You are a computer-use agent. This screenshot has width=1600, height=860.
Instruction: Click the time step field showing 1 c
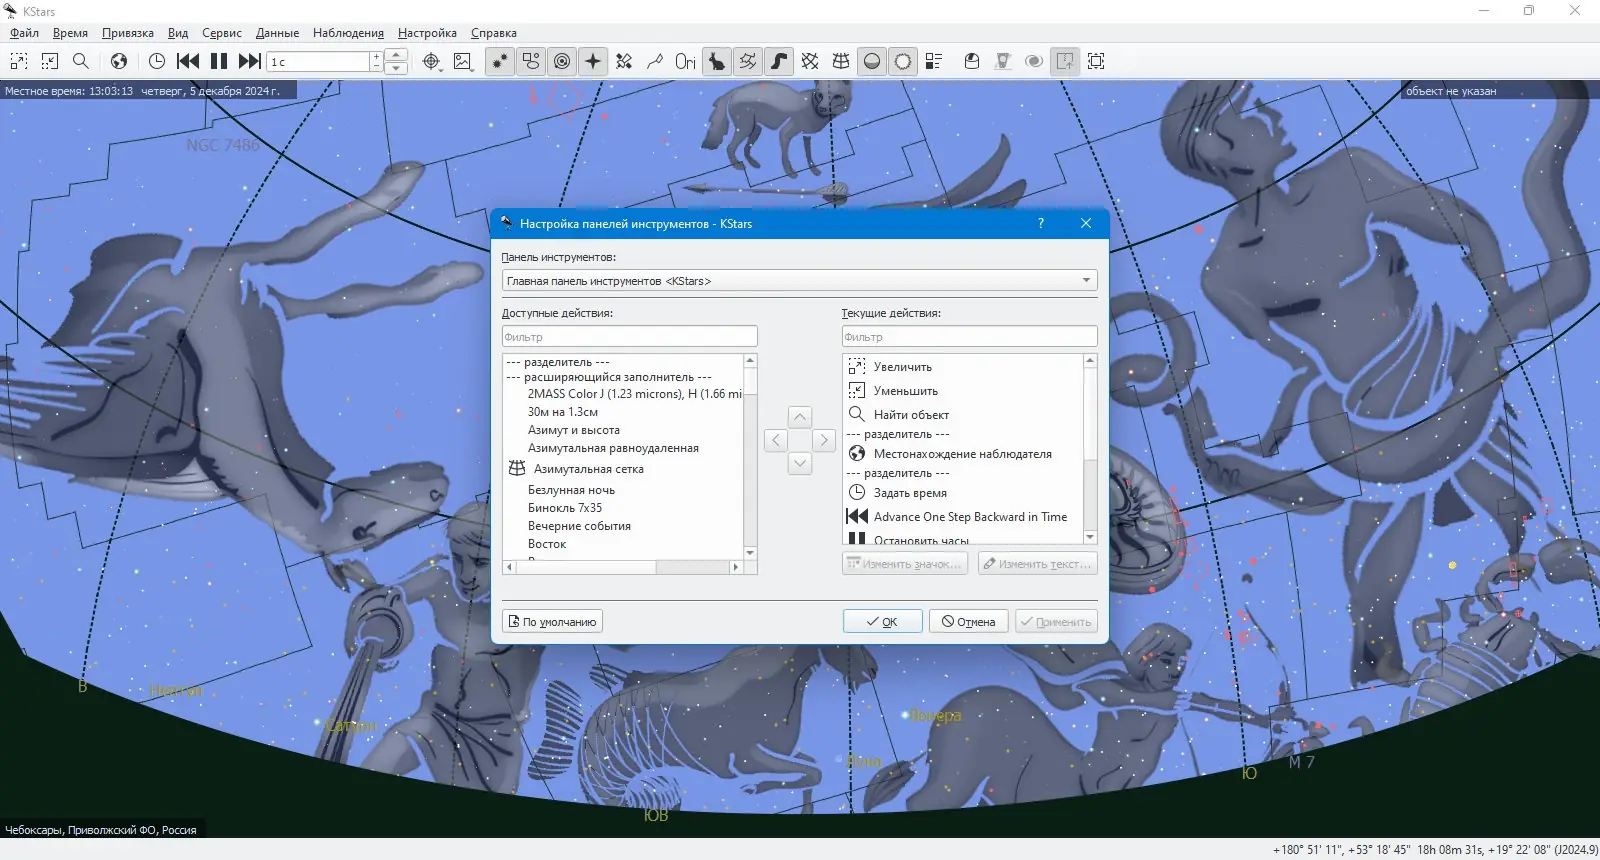pyautogui.click(x=319, y=62)
